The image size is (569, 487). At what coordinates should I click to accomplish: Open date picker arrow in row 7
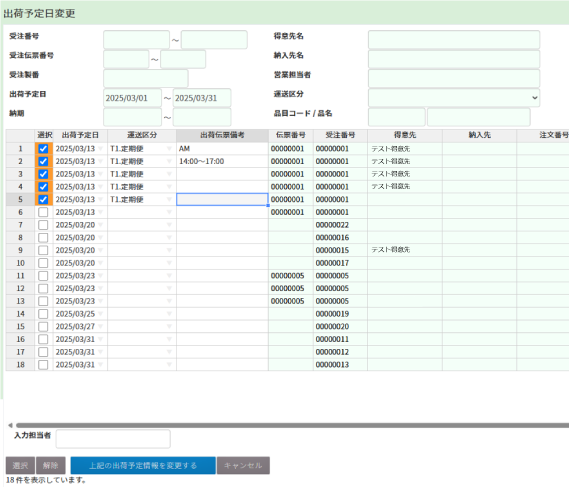pyautogui.click(x=101, y=225)
